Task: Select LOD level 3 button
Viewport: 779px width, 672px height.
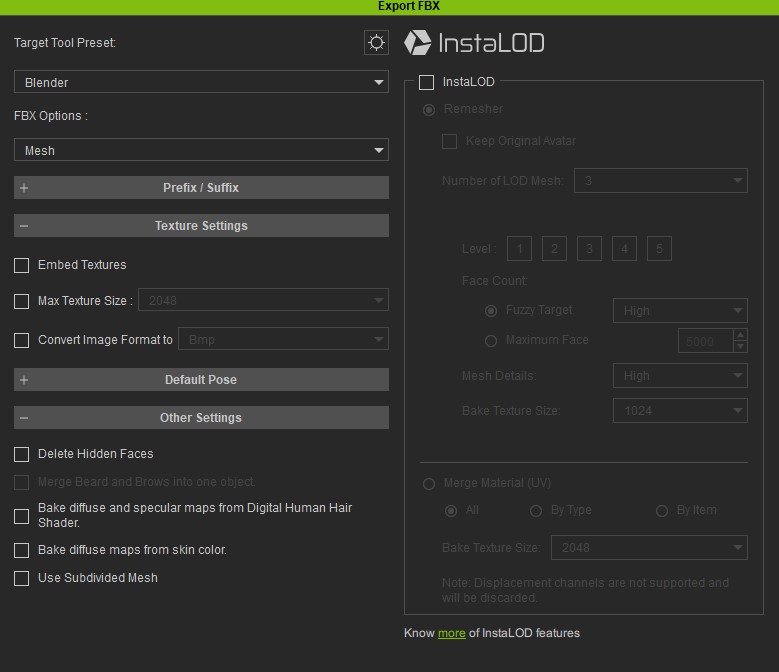Action: click(x=589, y=248)
